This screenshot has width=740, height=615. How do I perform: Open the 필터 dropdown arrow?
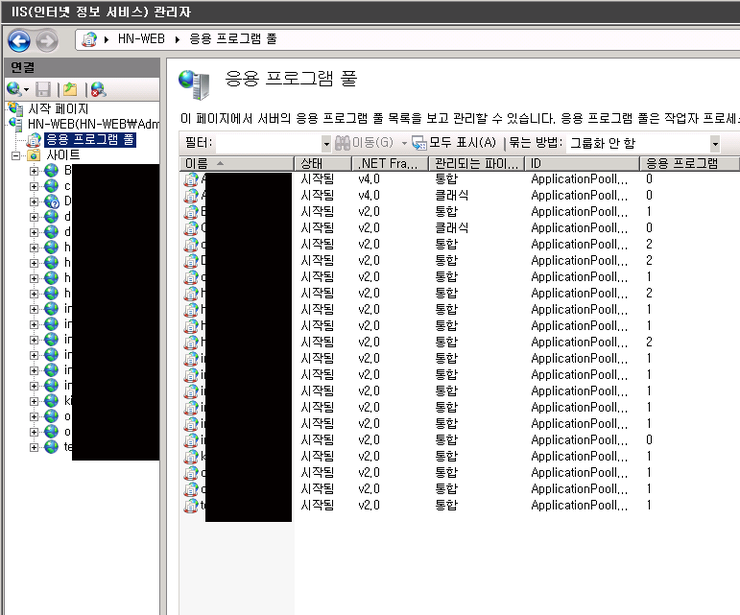pos(326,143)
